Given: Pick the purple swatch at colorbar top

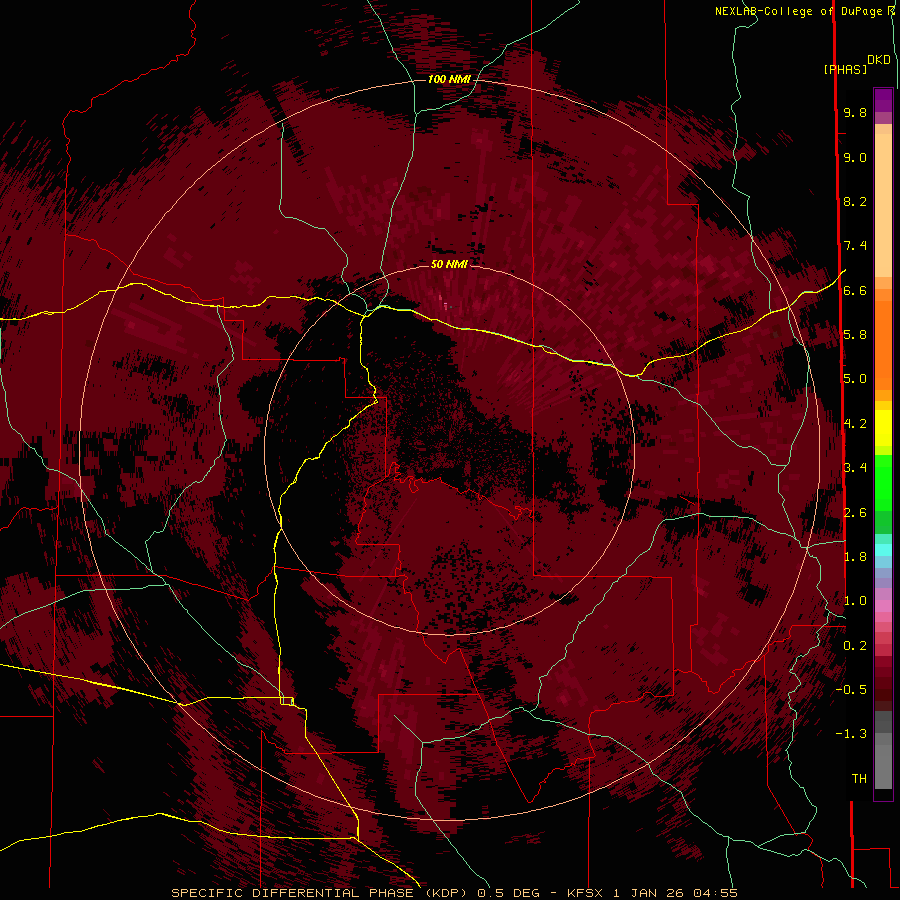Looking at the screenshot, I should (x=883, y=101).
